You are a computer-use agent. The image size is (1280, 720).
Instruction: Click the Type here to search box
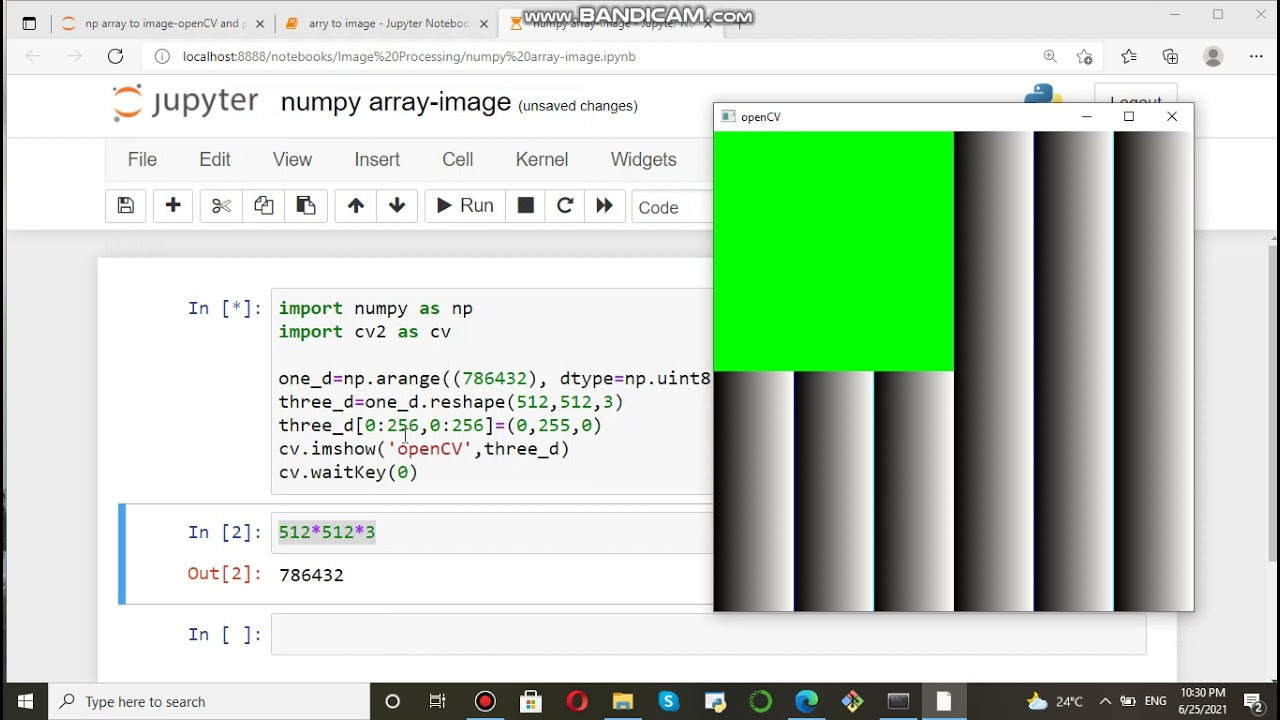(209, 701)
